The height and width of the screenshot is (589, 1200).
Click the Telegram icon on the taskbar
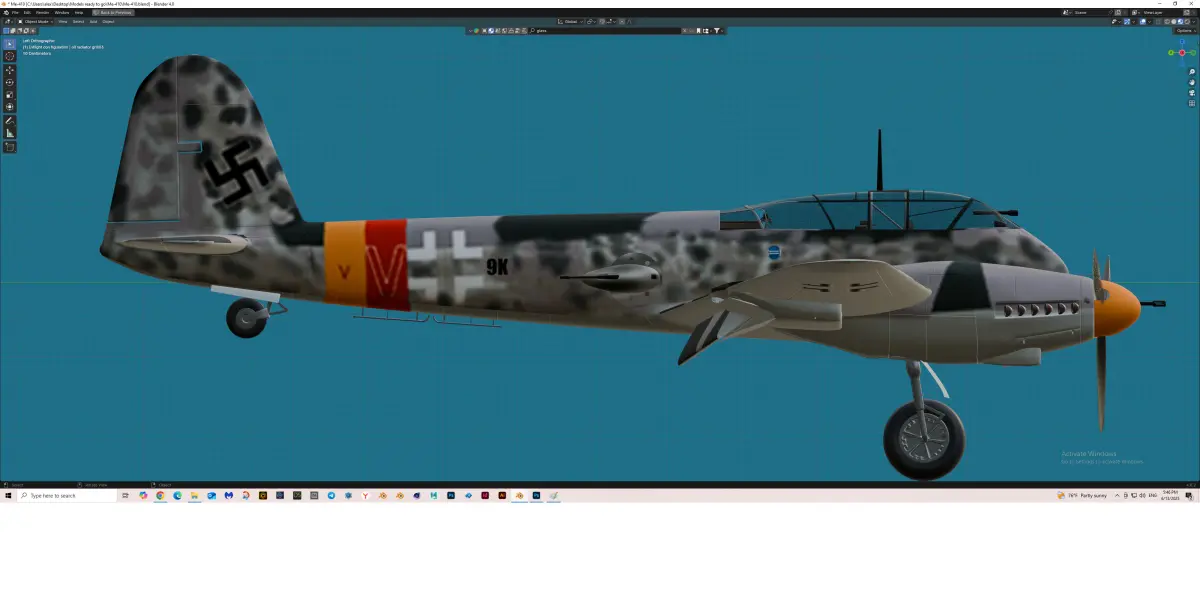click(x=331, y=495)
